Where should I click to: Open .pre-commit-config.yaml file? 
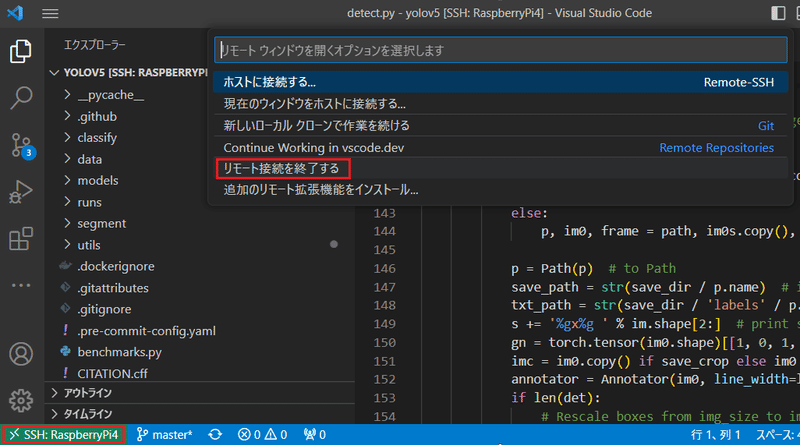tap(146, 331)
